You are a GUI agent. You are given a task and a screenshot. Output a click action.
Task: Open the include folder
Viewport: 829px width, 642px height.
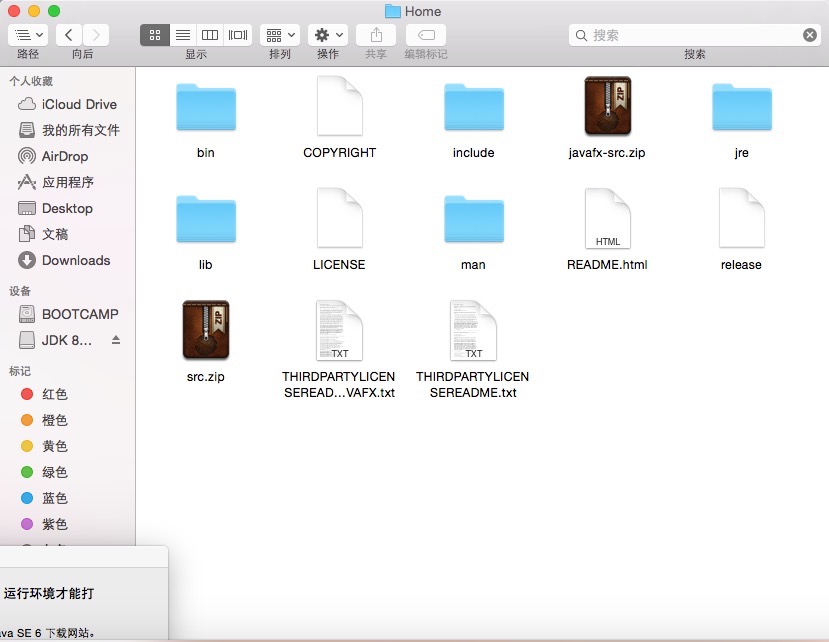(474, 107)
